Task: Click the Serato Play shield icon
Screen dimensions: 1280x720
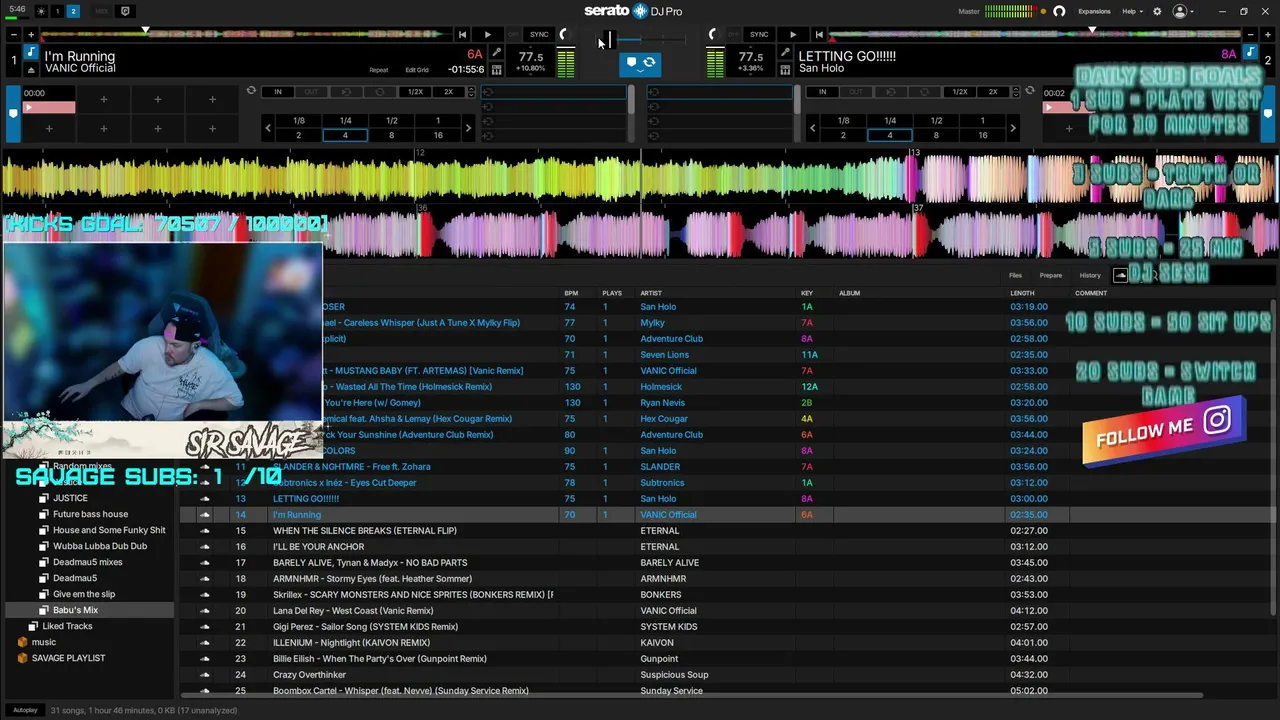Action: click(125, 11)
